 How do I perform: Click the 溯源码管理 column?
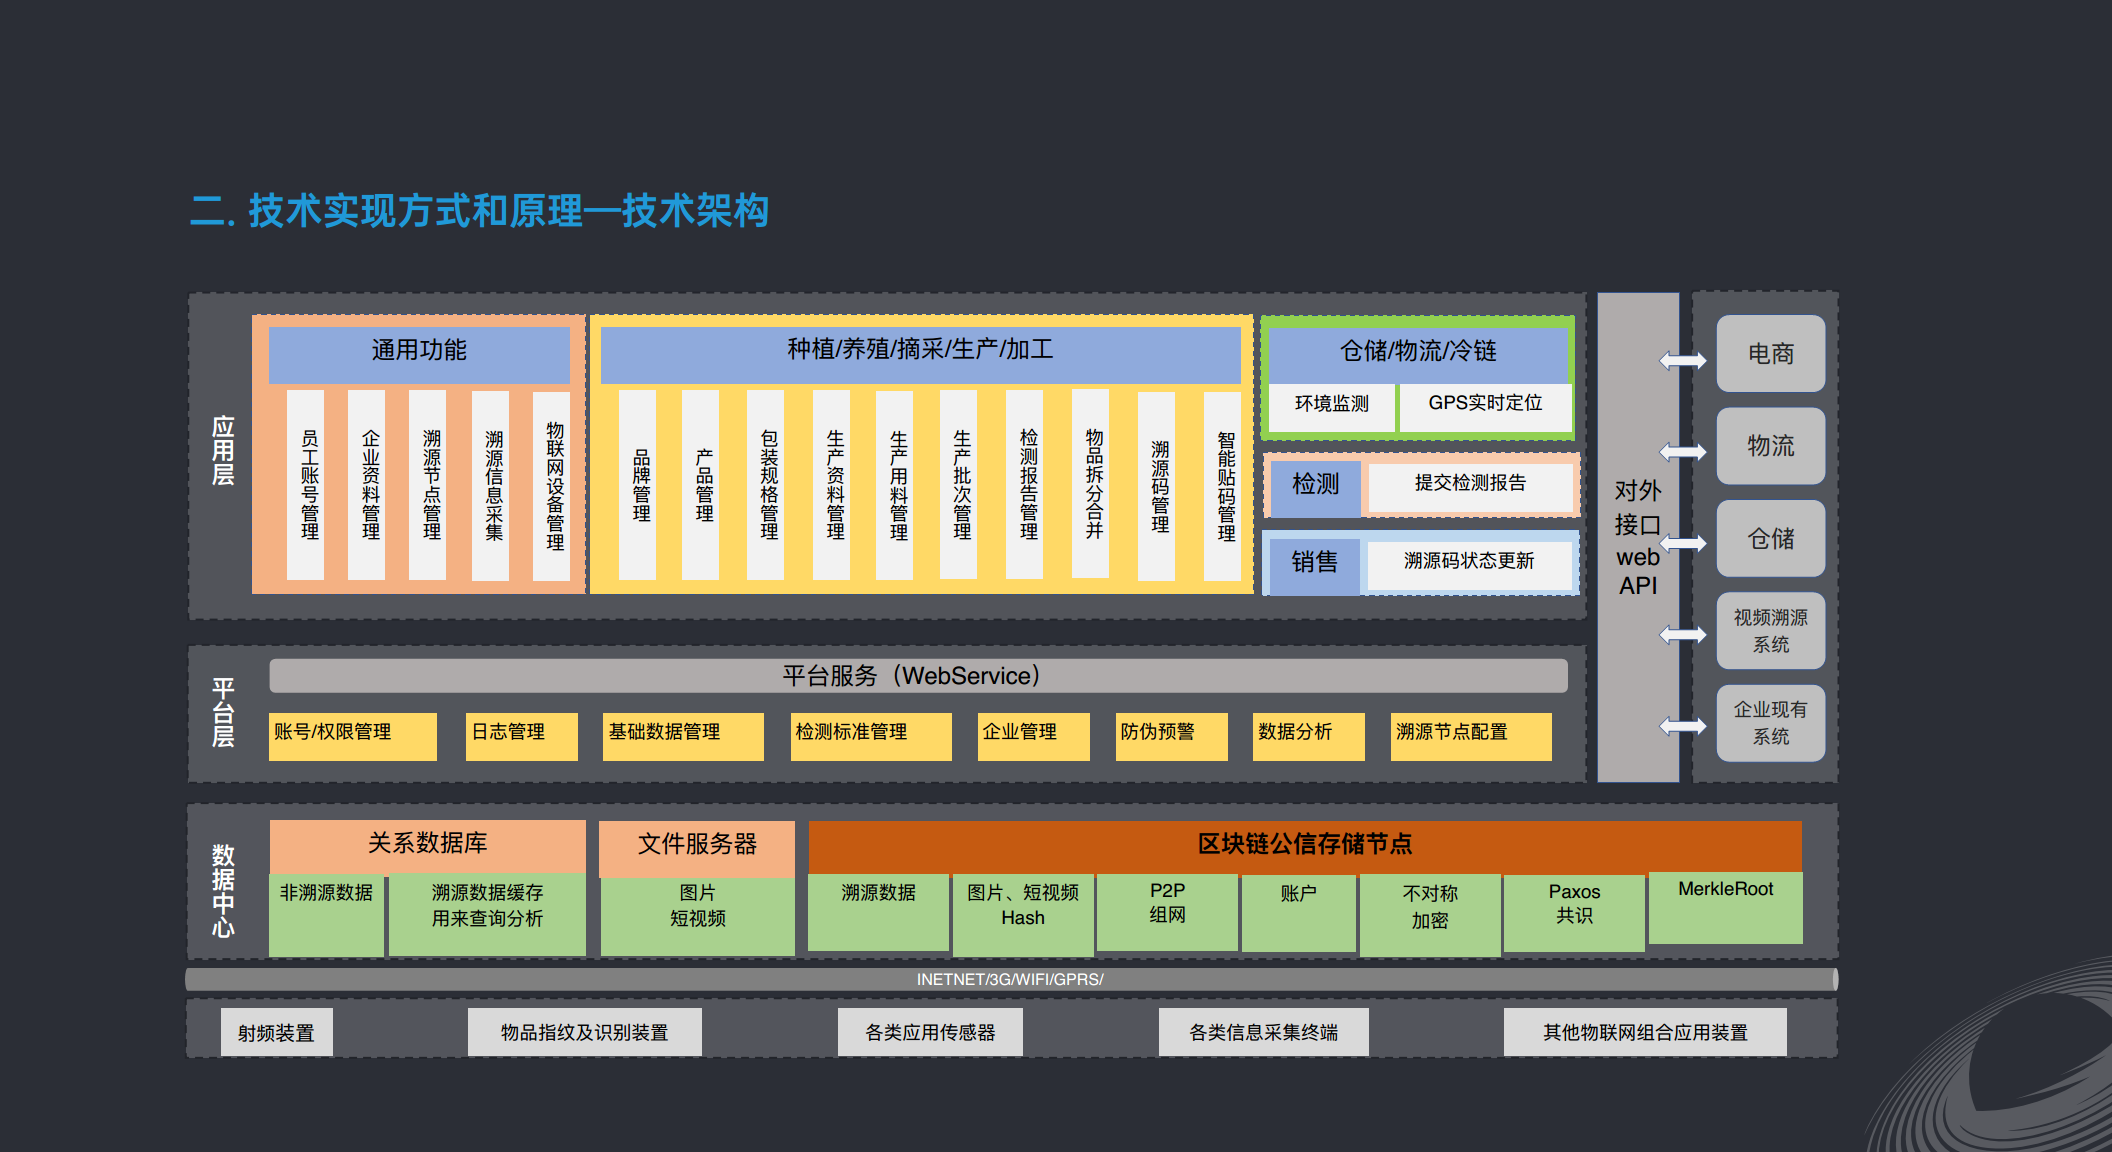pyautogui.click(x=1156, y=486)
